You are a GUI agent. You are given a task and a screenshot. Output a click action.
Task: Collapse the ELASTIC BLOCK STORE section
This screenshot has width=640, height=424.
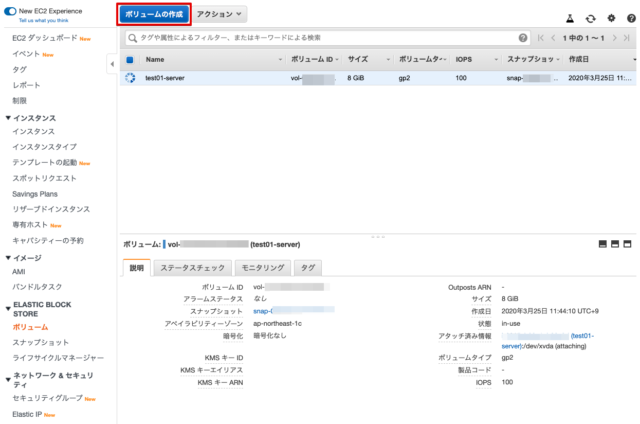tap(8, 309)
